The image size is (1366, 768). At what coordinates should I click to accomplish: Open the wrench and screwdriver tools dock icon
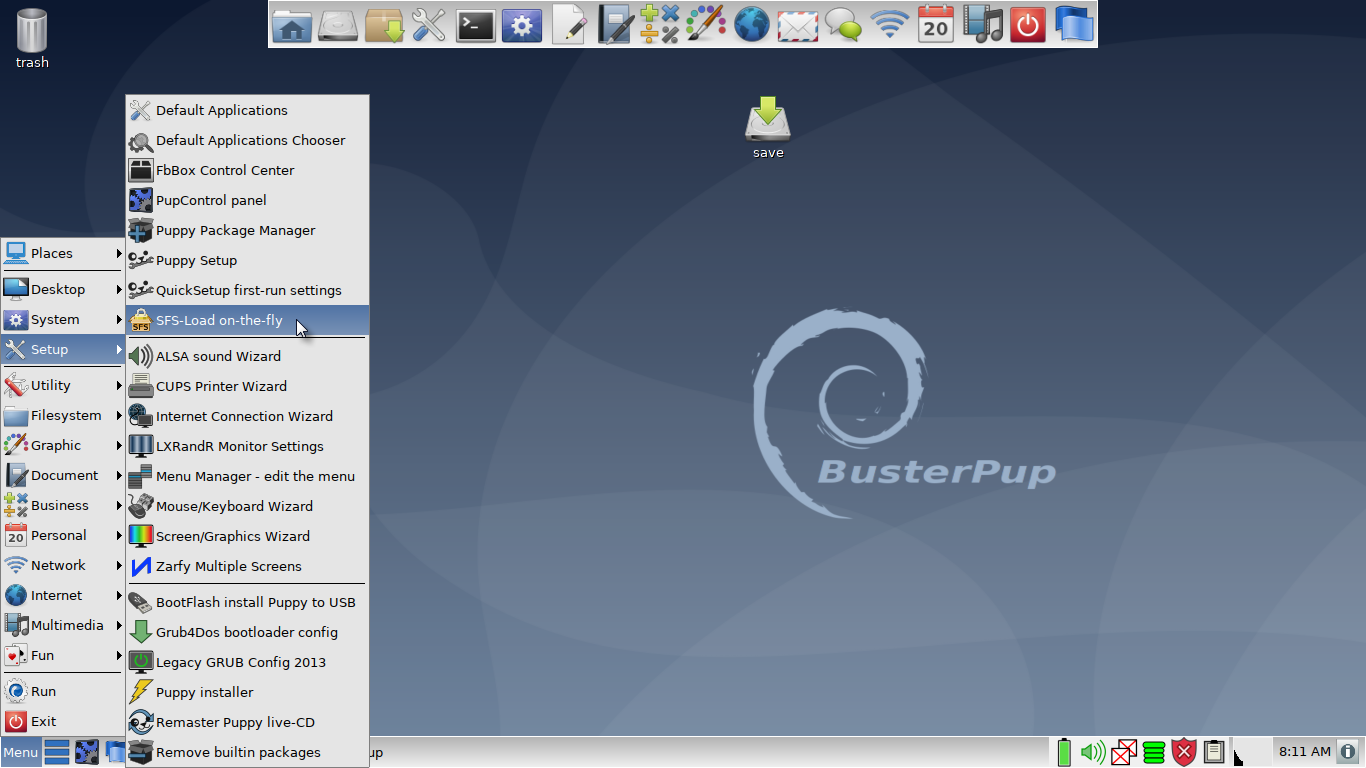click(x=429, y=24)
